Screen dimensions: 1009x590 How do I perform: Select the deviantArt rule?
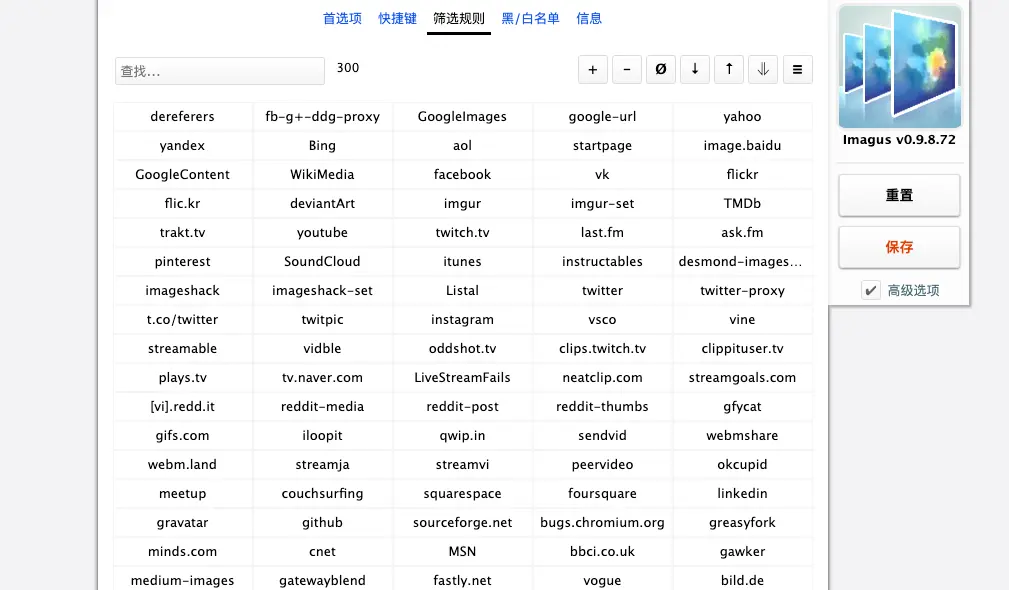click(322, 203)
